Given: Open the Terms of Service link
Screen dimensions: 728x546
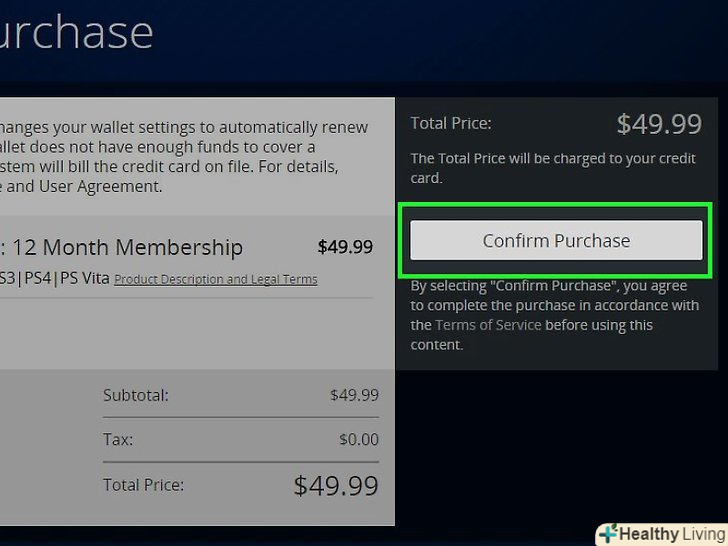Looking at the screenshot, I should click(x=488, y=325).
